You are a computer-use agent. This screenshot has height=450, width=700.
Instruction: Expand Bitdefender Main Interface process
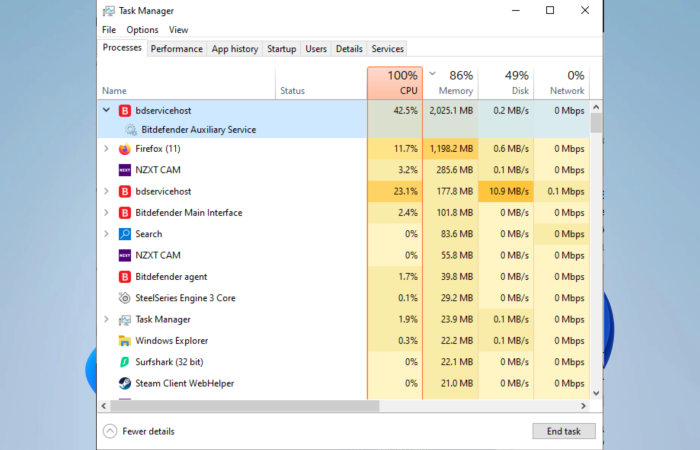tap(106, 212)
